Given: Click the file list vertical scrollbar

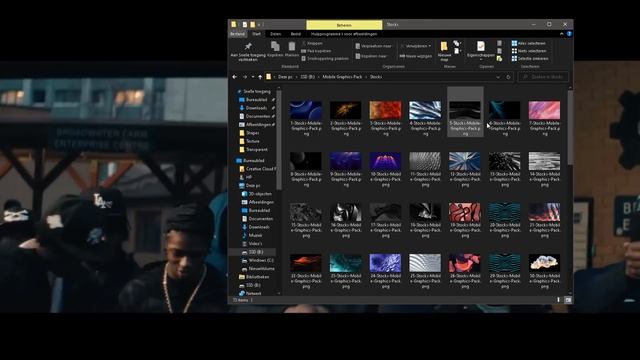Looking at the screenshot, I should [x=570, y=127].
